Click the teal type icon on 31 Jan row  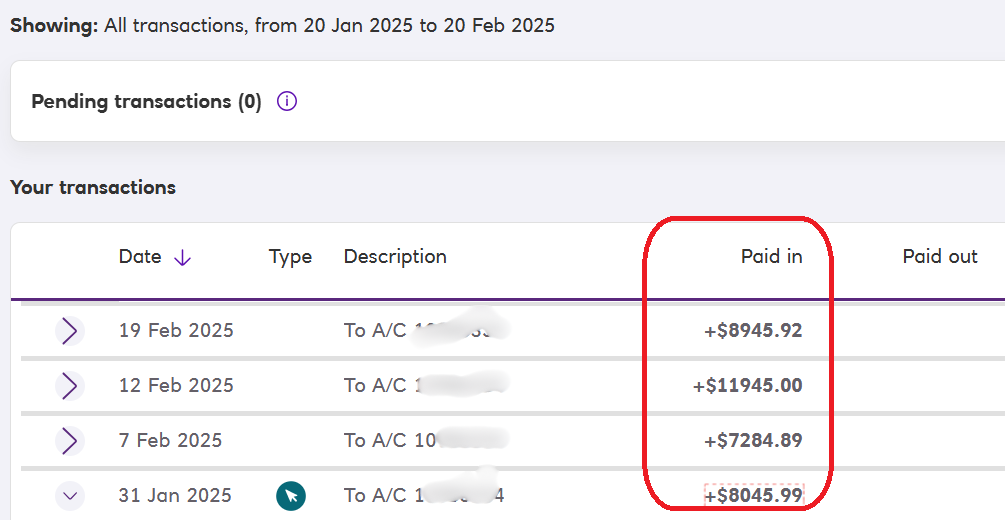(291, 495)
